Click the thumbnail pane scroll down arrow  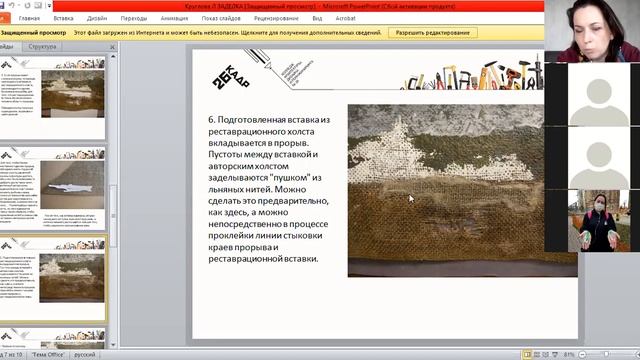pos(113,345)
